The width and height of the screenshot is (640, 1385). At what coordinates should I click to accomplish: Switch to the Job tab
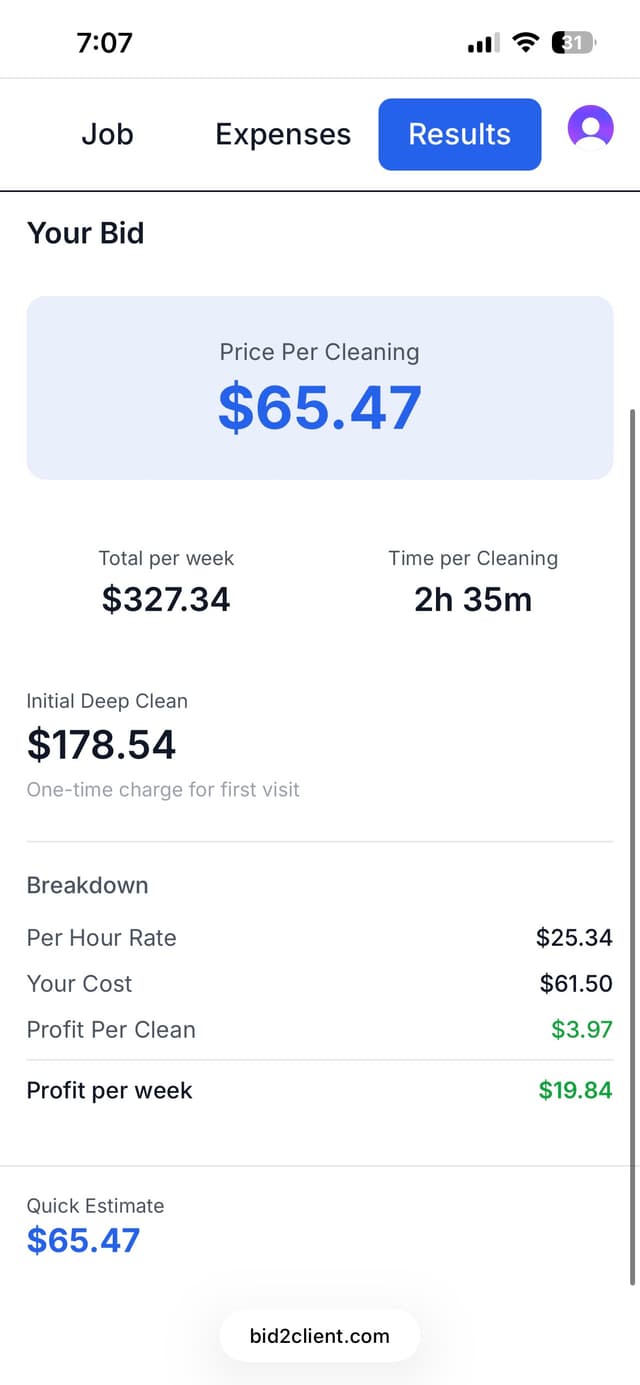(107, 134)
